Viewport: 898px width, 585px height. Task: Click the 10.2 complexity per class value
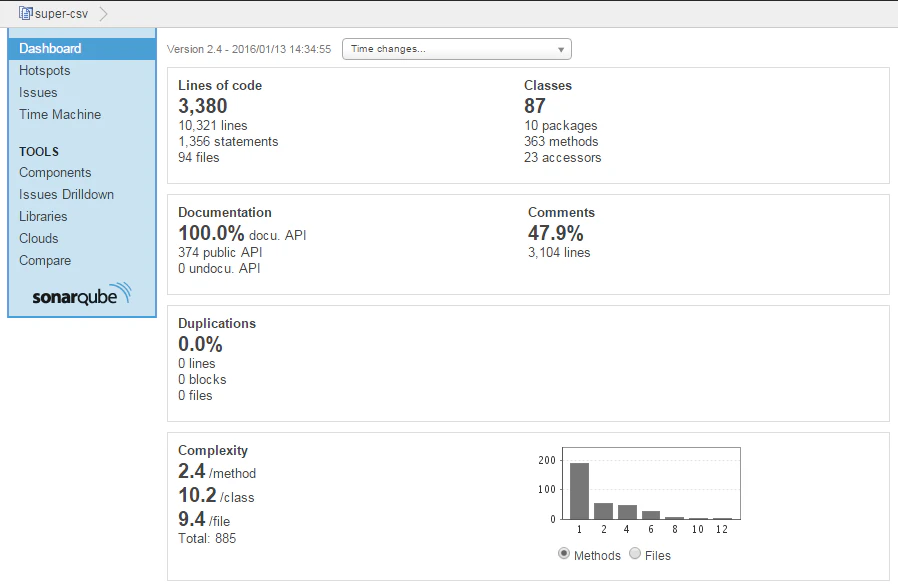point(197,495)
